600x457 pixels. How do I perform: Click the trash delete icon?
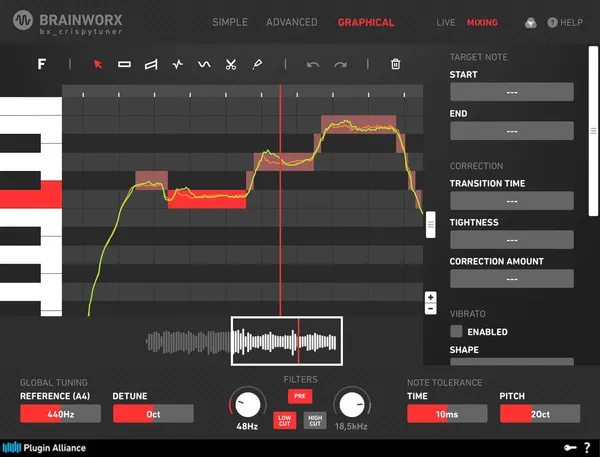tap(396, 64)
